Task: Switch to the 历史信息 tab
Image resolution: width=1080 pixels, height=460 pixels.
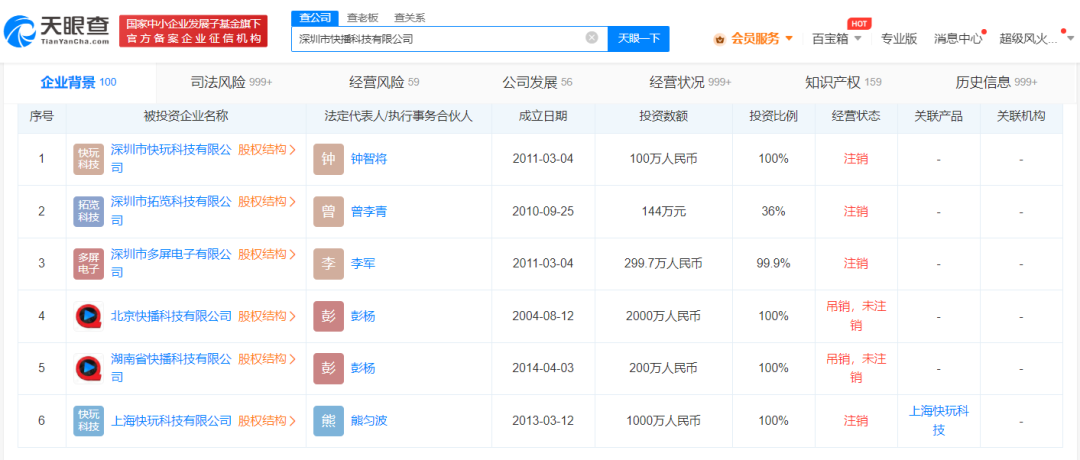Action: [x=996, y=83]
